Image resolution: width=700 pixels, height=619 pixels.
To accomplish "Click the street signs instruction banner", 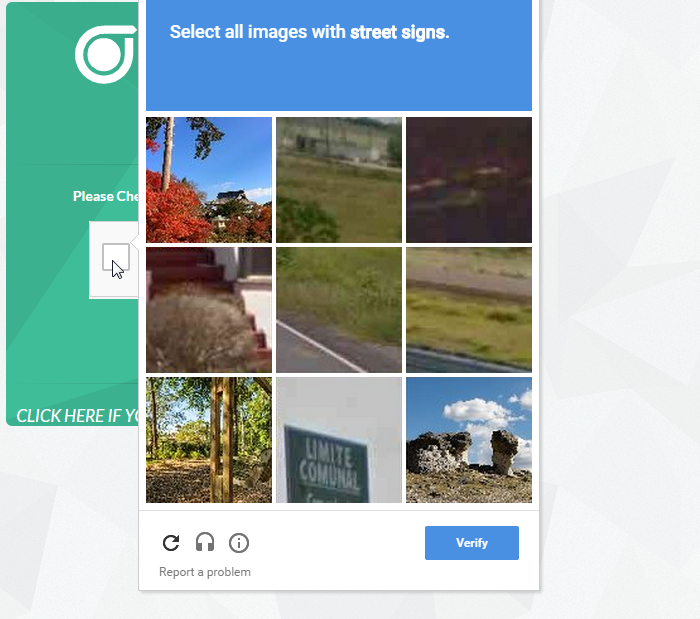I will pos(339,54).
